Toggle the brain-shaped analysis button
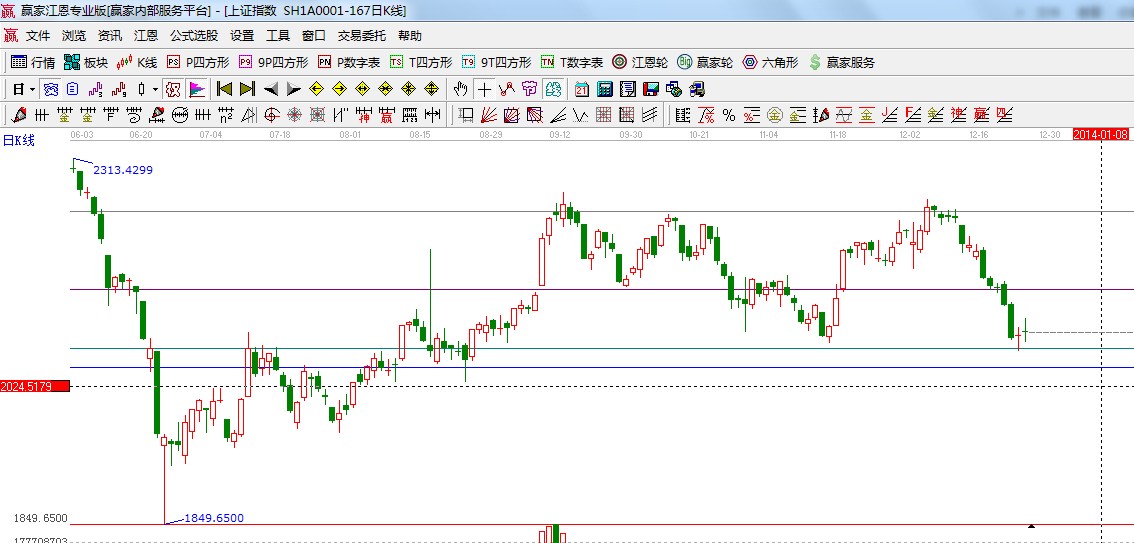 [x=49, y=89]
